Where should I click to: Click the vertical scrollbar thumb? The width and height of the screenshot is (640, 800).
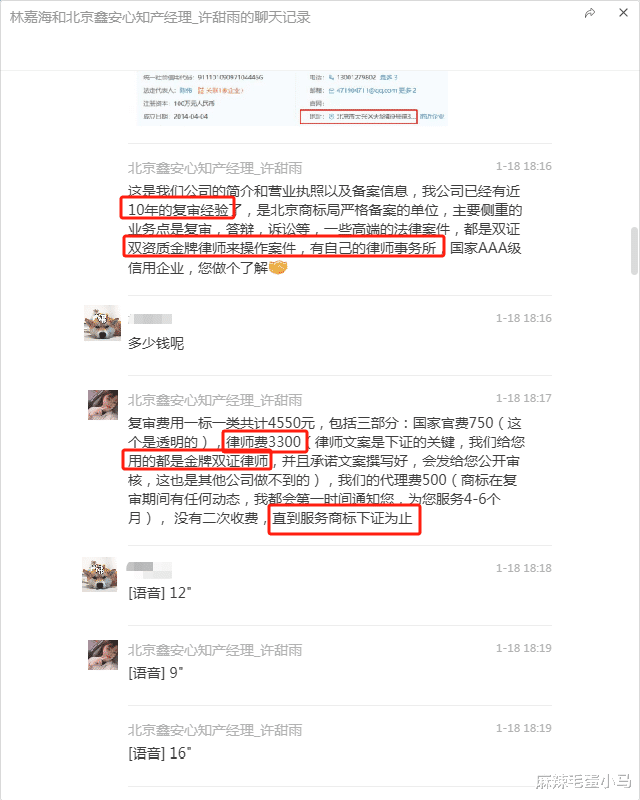click(634, 251)
